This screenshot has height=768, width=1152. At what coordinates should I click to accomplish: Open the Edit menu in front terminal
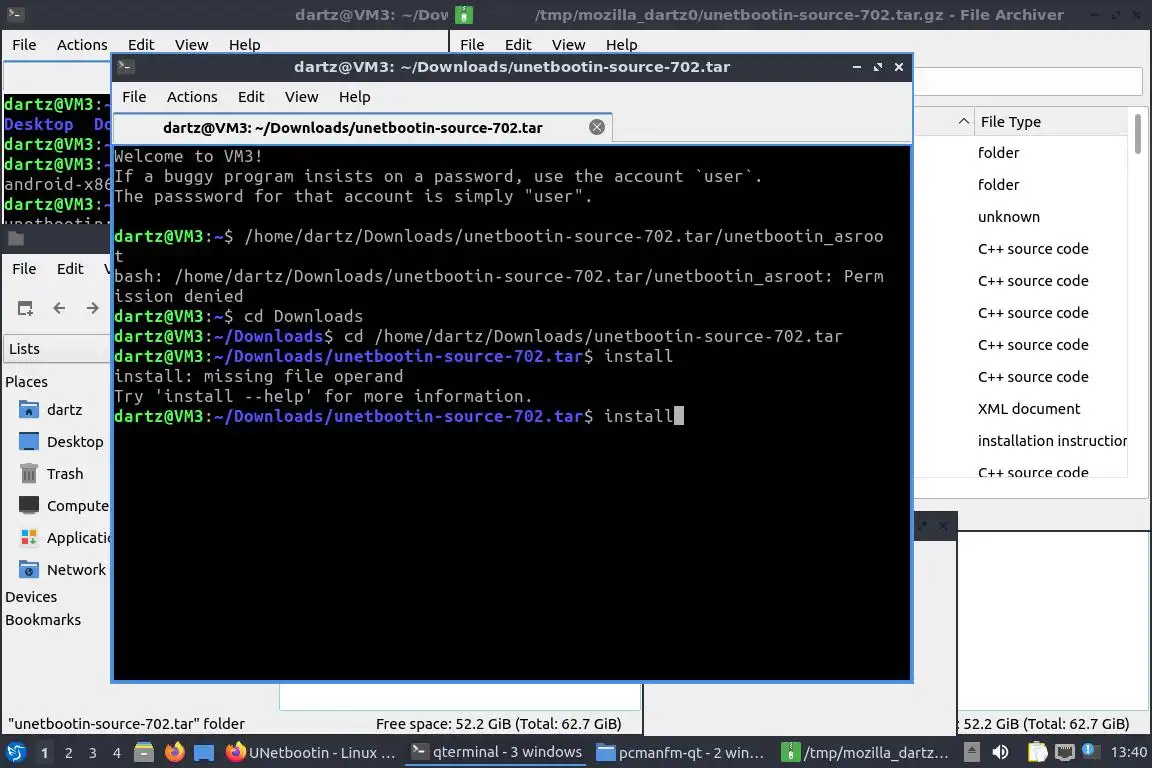(251, 97)
